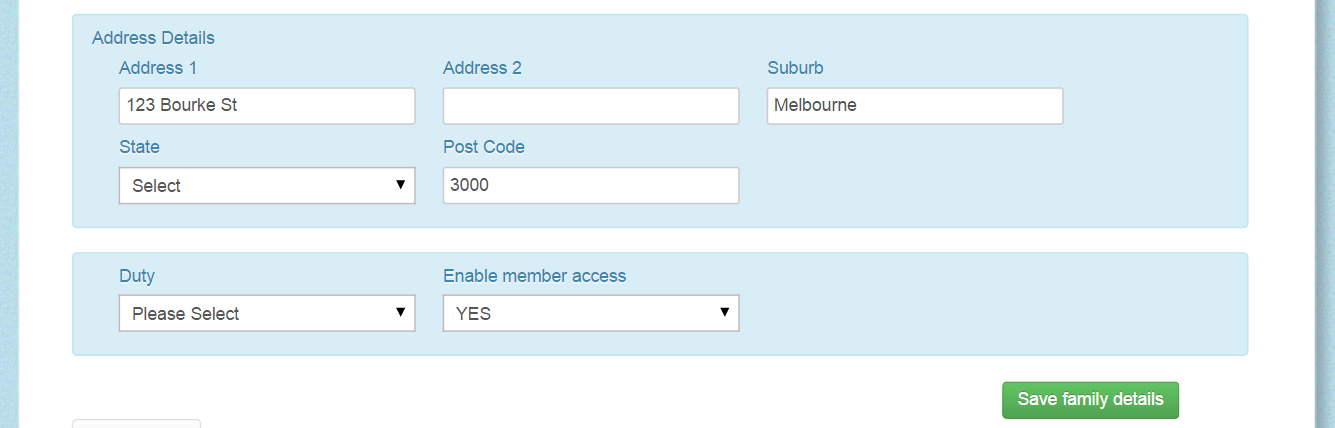Select the Post Code field with 3000
The width and height of the screenshot is (1335, 428).
(x=591, y=185)
